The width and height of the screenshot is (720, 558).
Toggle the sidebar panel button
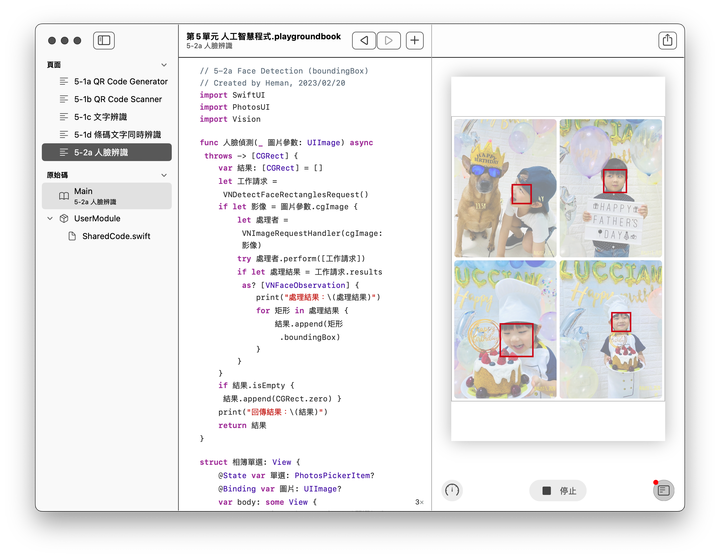[104, 40]
